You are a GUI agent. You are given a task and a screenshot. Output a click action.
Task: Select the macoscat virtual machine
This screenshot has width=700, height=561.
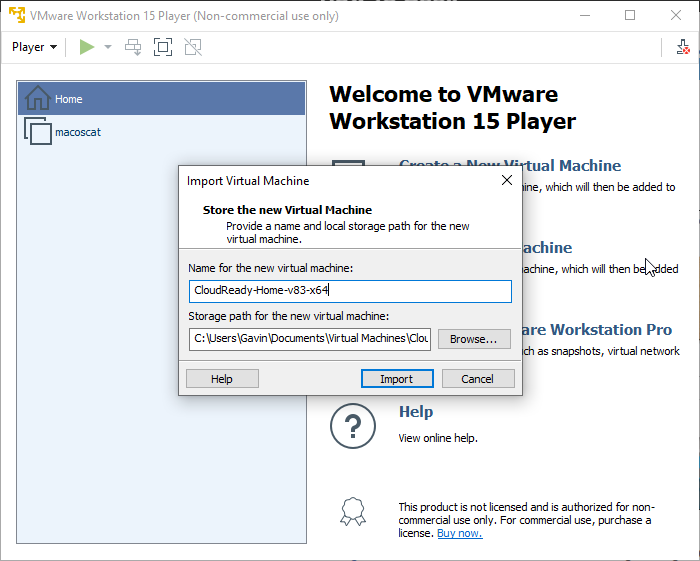77,132
